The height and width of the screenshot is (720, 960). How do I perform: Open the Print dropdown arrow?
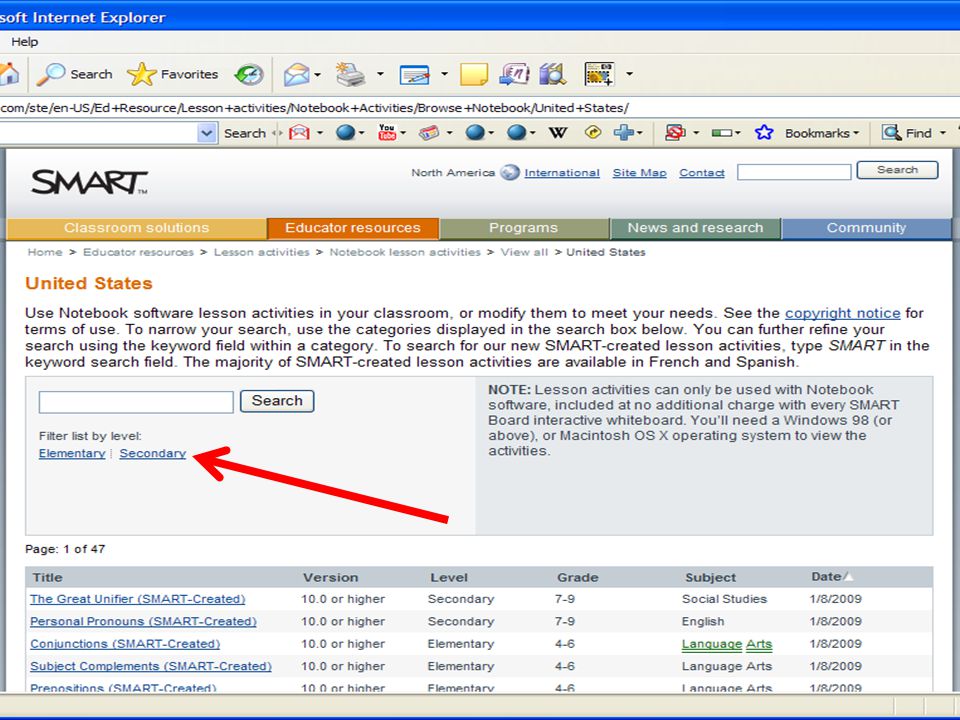pyautogui.click(x=380, y=74)
